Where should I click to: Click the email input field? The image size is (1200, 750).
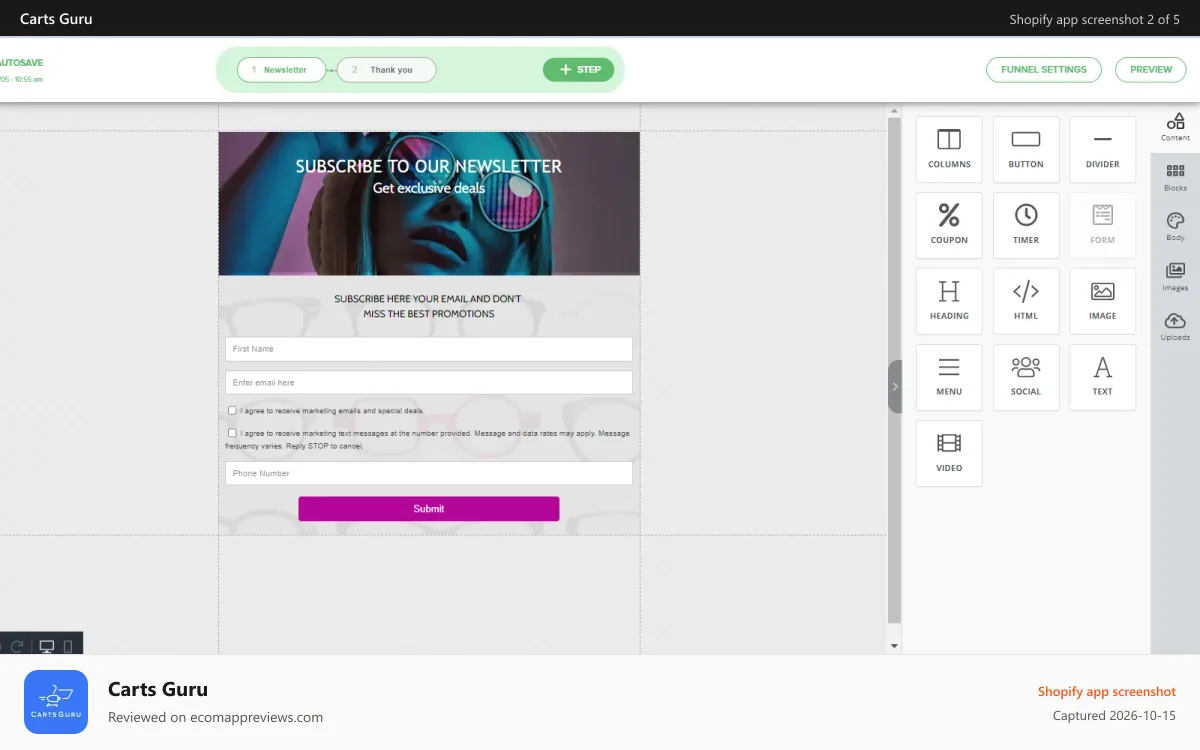coord(428,383)
